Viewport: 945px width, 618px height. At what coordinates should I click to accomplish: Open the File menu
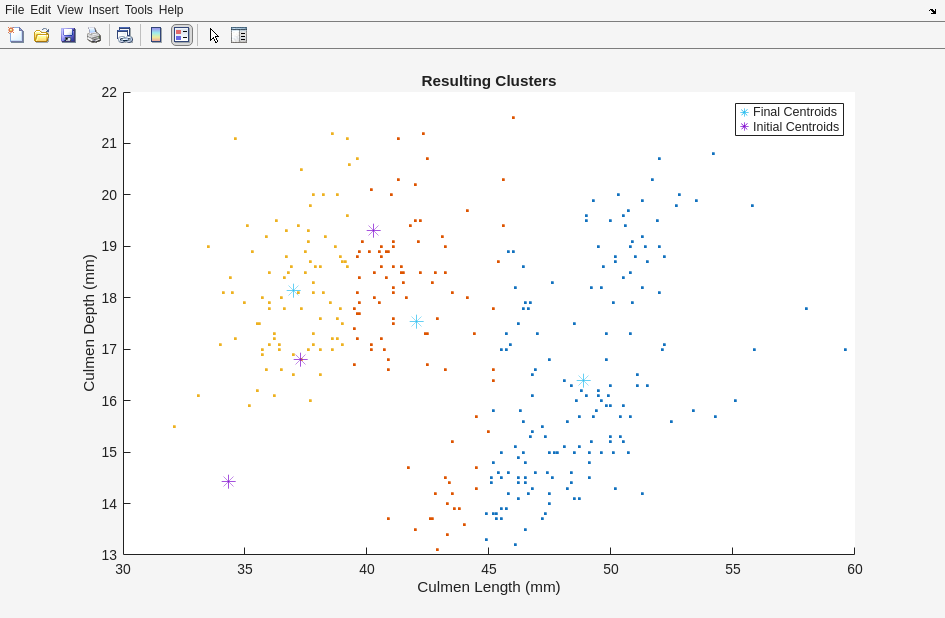point(14,10)
